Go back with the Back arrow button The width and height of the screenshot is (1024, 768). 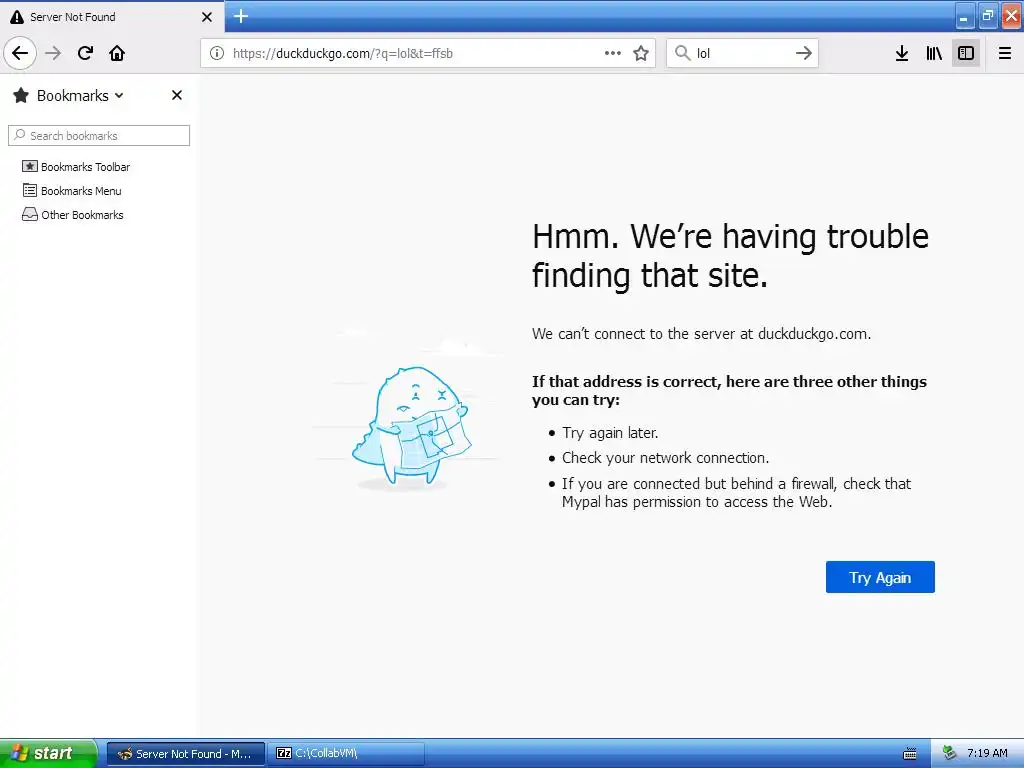pyautogui.click(x=20, y=53)
